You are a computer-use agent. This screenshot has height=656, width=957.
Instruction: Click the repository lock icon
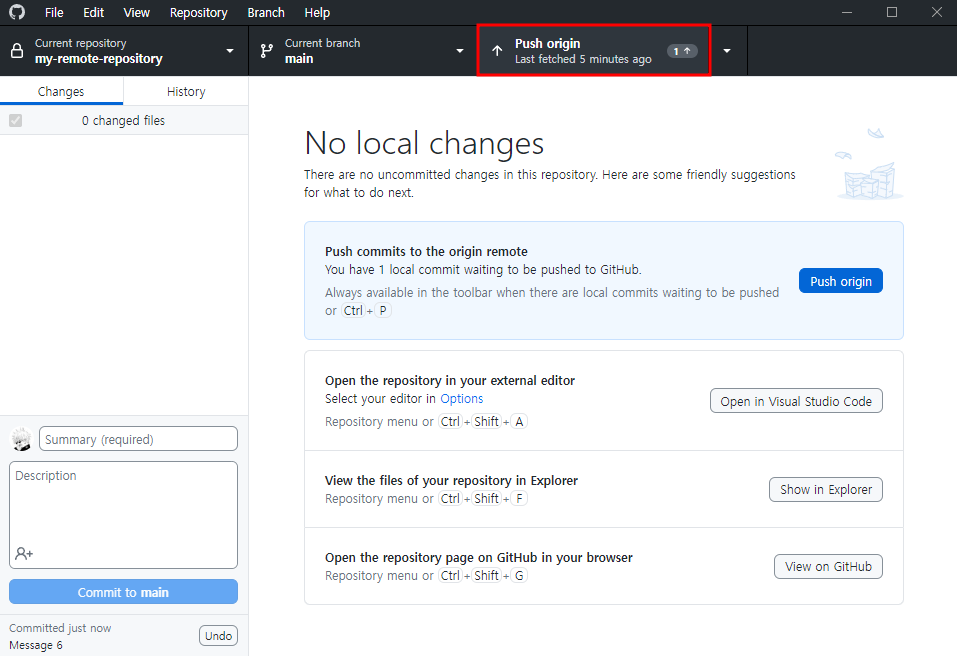pos(17,51)
